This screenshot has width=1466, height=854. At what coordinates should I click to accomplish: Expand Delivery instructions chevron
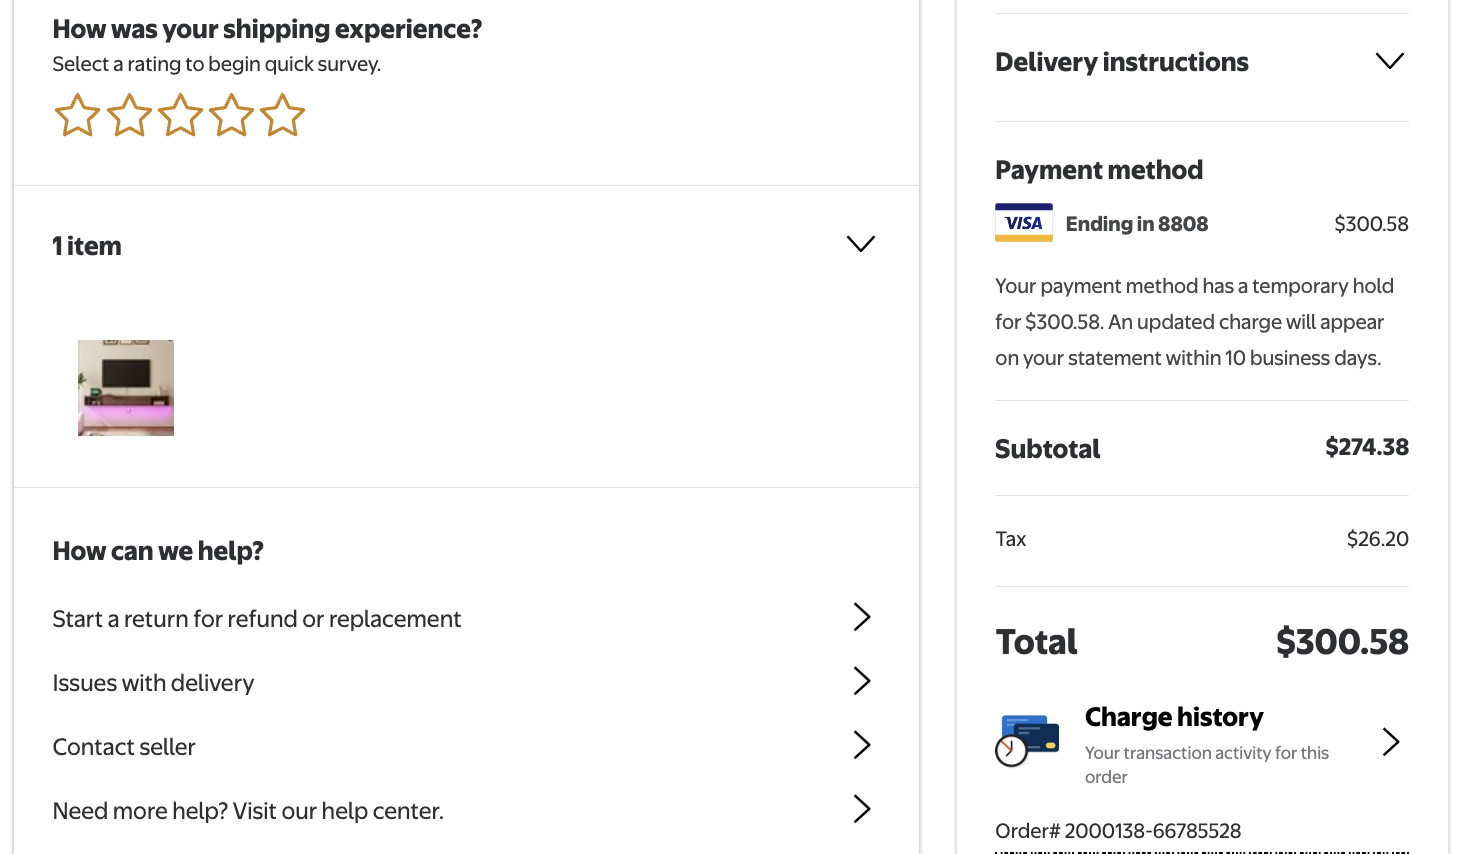pyautogui.click(x=1389, y=61)
